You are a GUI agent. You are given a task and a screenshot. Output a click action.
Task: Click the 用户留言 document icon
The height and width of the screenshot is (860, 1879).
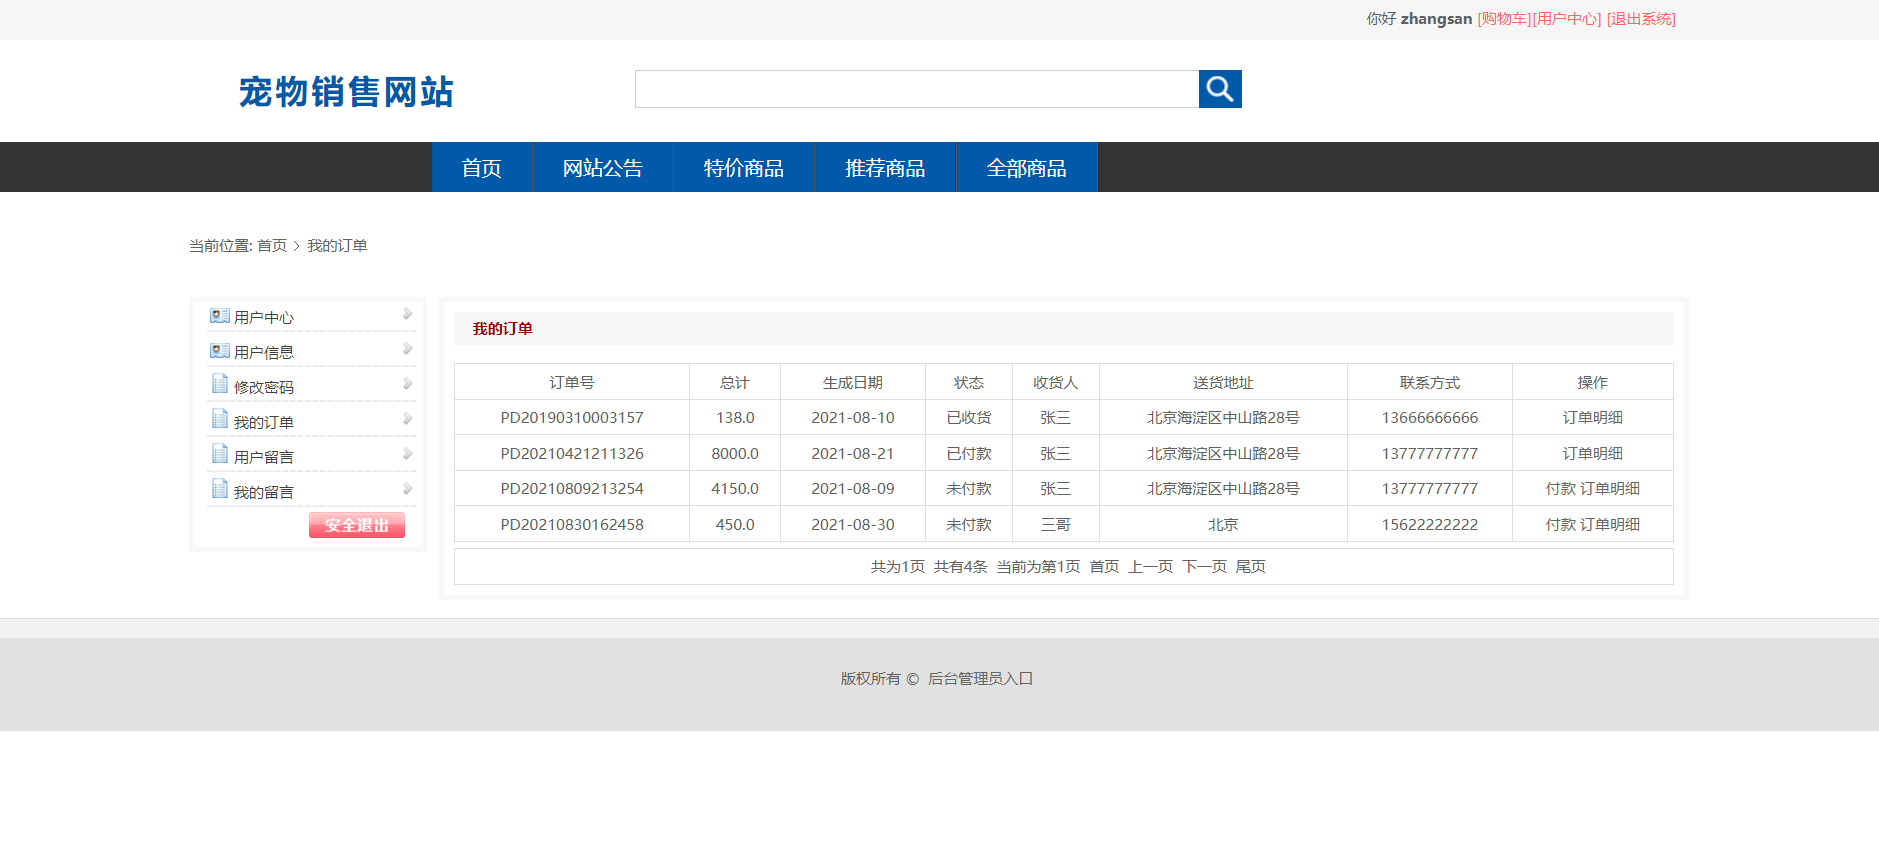[x=220, y=454]
